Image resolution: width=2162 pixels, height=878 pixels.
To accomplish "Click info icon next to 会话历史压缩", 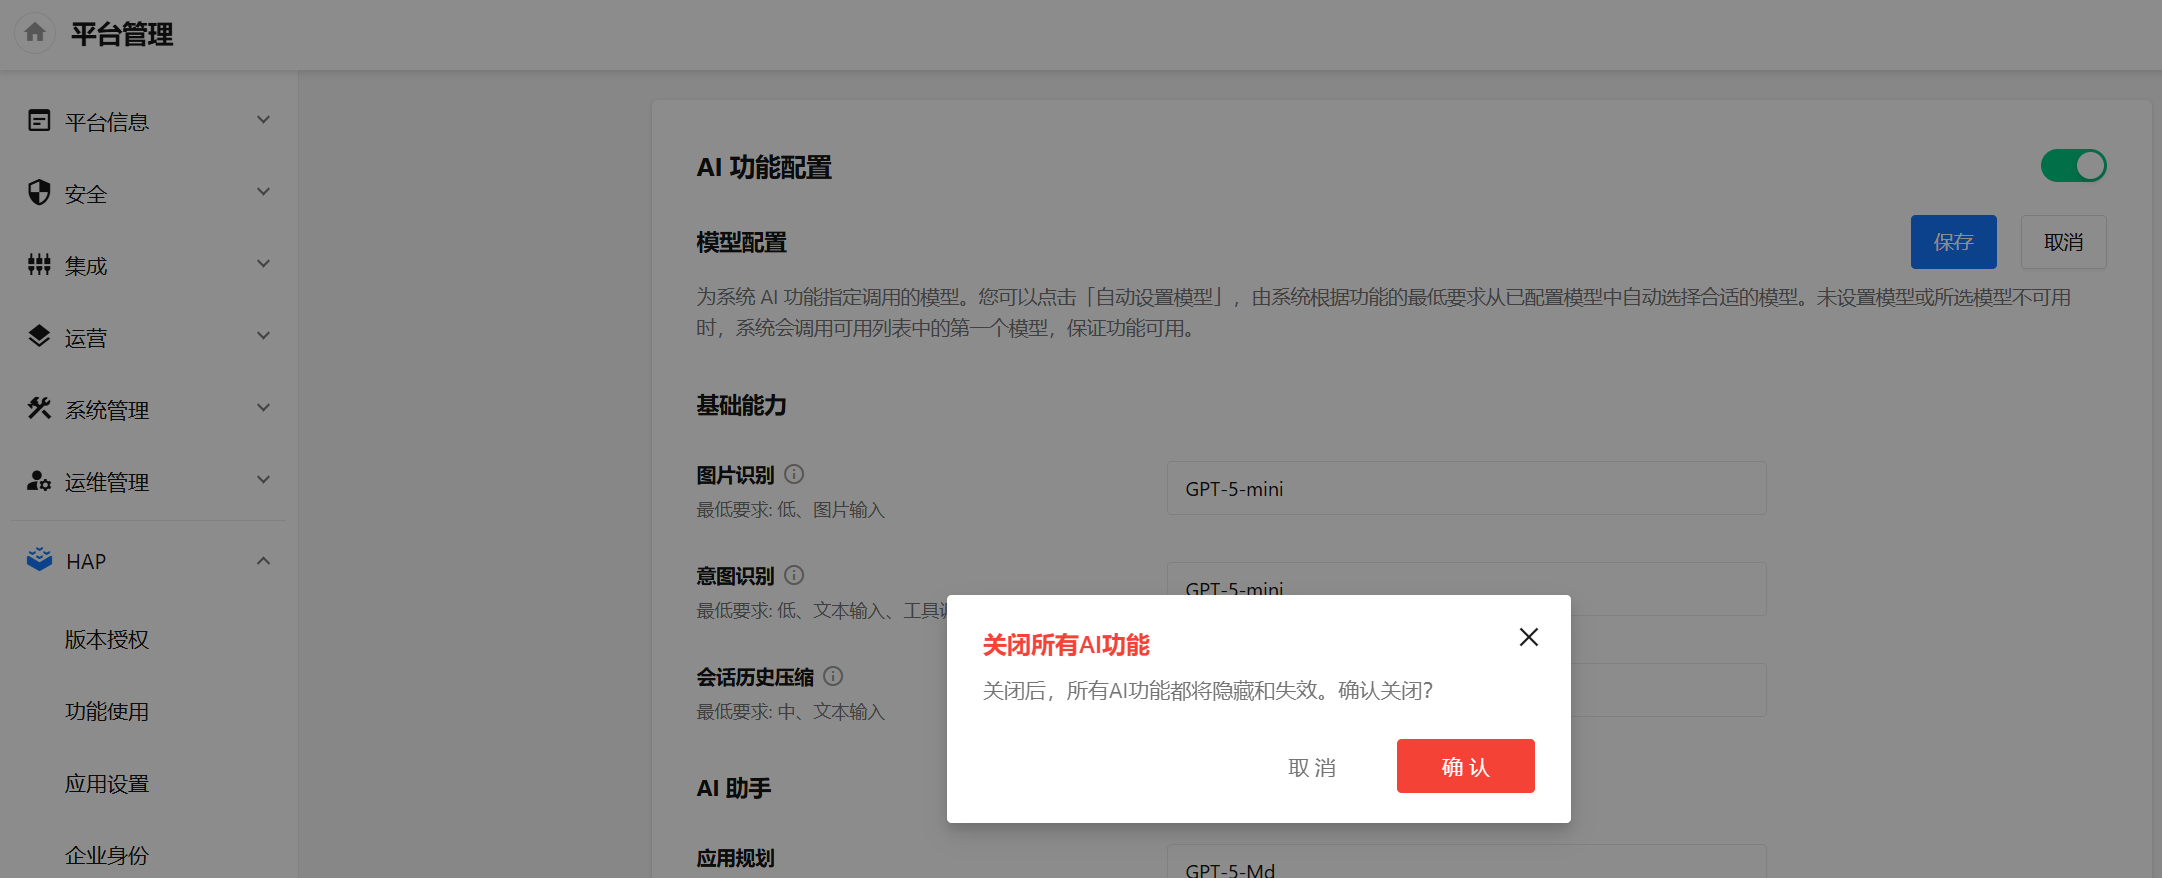I will 833,676.
